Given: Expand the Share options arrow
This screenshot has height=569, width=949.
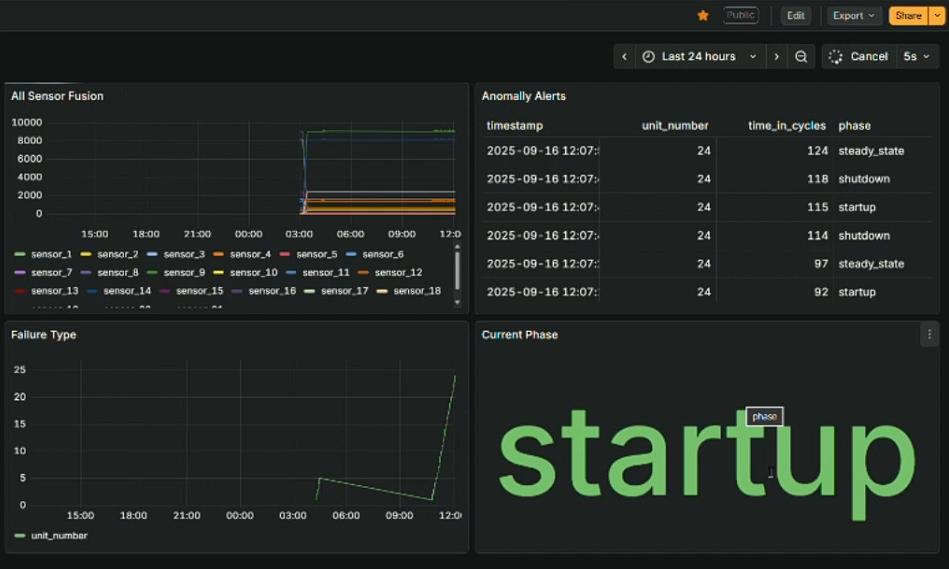Looking at the screenshot, I should click(x=937, y=16).
